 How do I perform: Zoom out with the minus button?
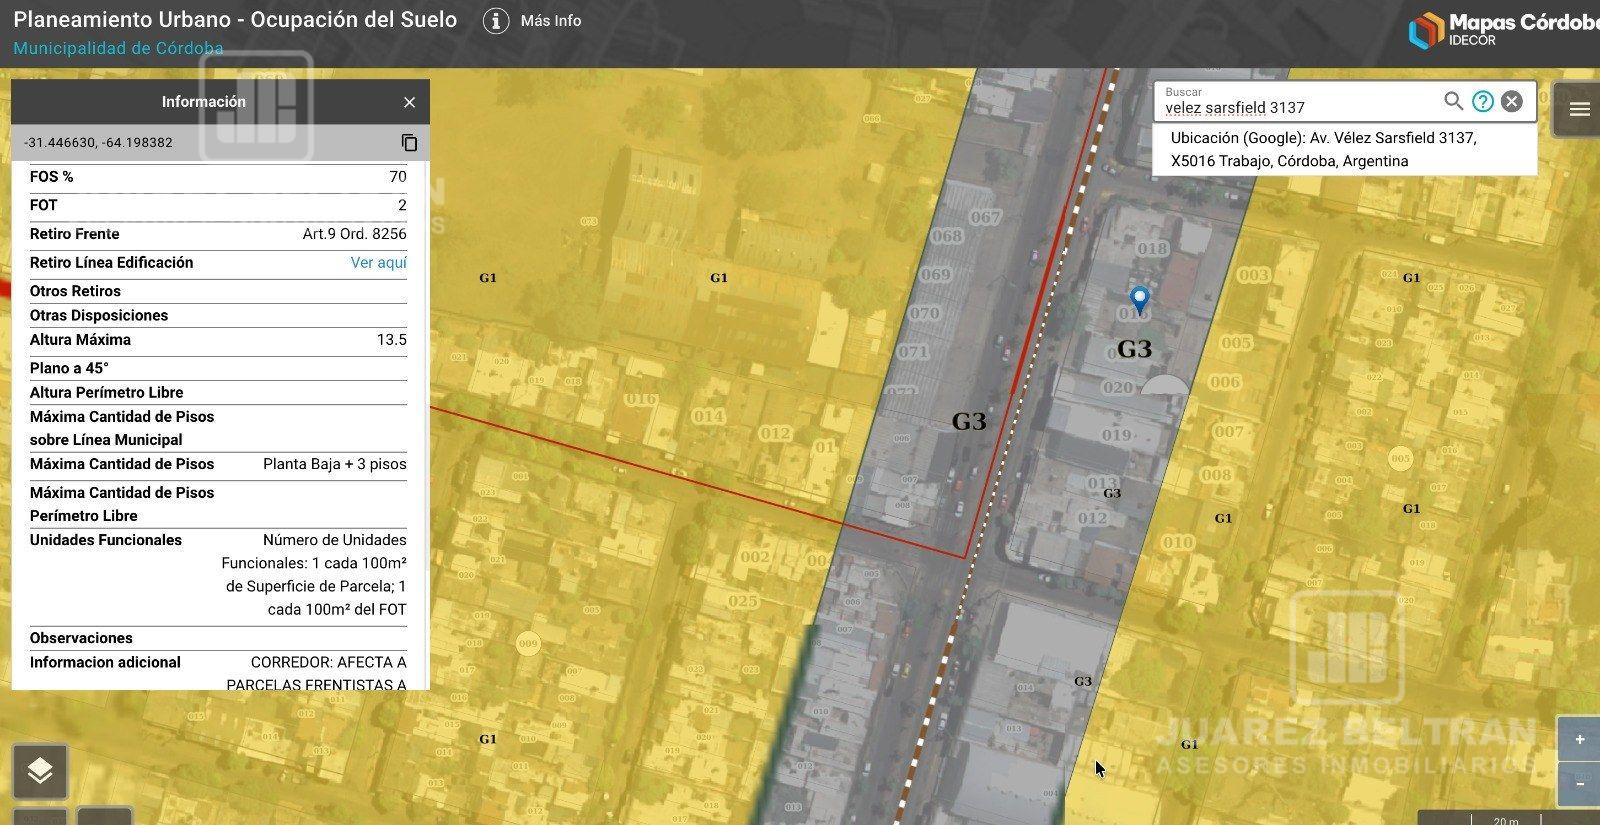click(x=1580, y=784)
